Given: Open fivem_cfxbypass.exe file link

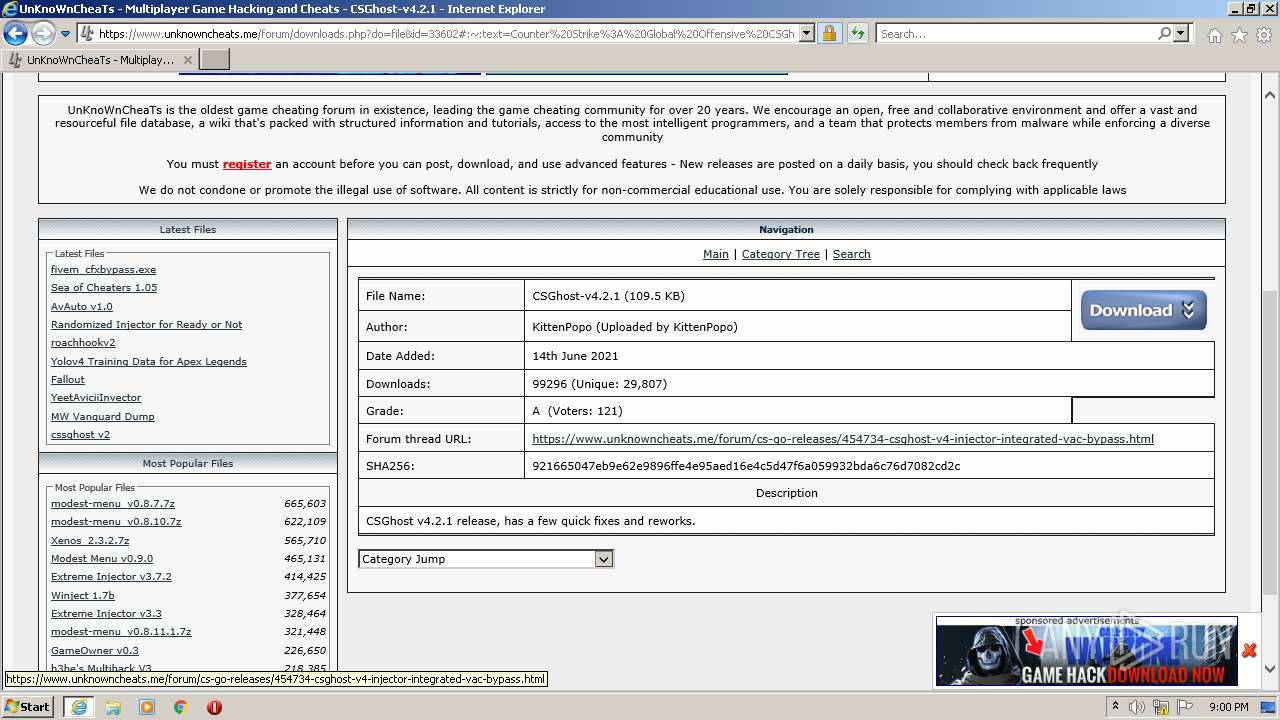Looking at the screenshot, I should click(x=103, y=270).
